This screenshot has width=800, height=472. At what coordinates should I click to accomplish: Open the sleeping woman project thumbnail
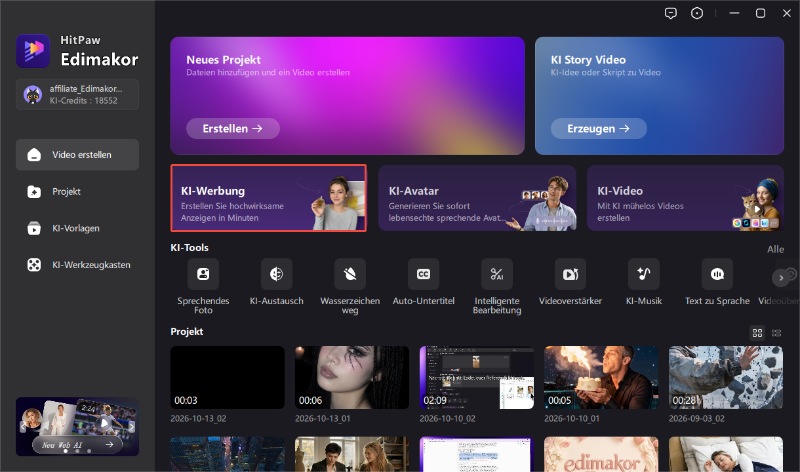click(x=726, y=454)
